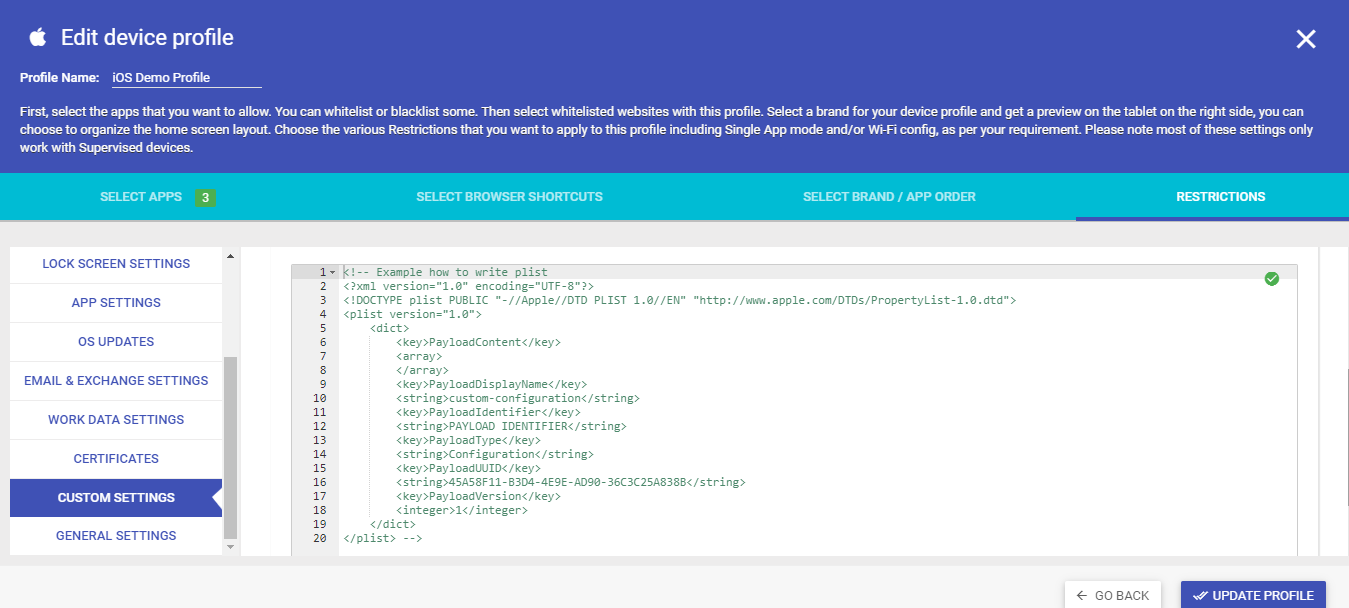The height and width of the screenshot is (608, 1349).
Task: Click the green validation checkmark in editor
Action: tap(1272, 279)
